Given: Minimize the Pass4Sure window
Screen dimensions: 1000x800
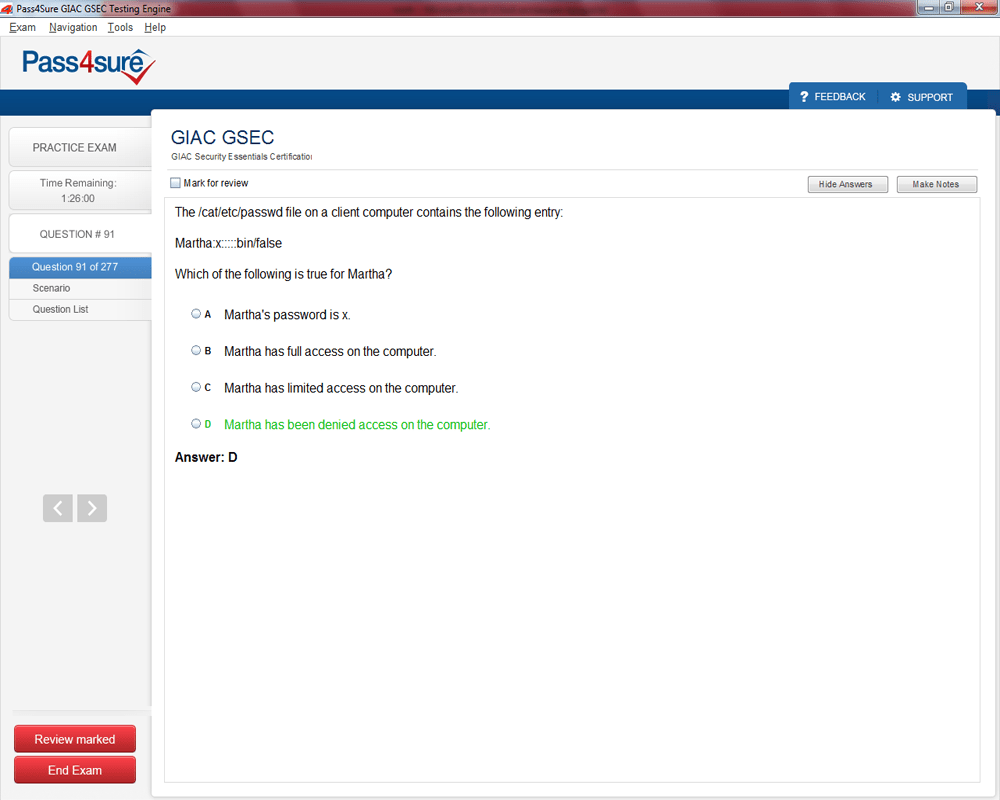Looking at the screenshot, I should click(929, 8).
